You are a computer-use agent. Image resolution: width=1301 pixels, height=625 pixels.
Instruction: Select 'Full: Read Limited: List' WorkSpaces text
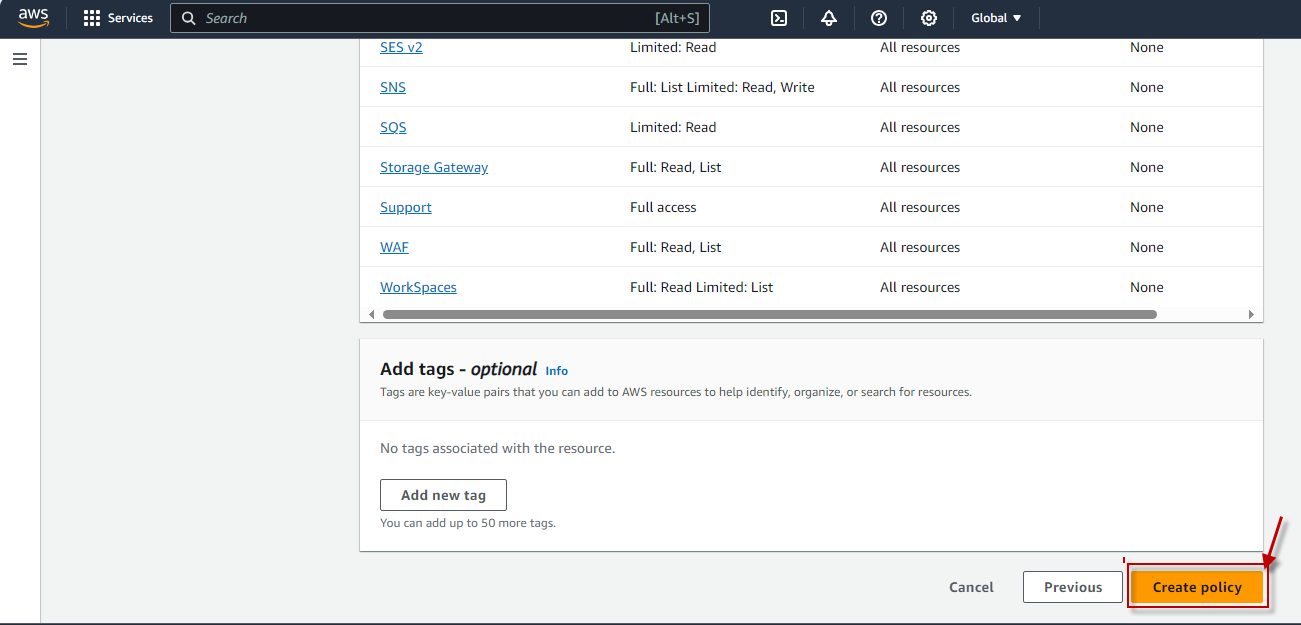pos(701,287)
